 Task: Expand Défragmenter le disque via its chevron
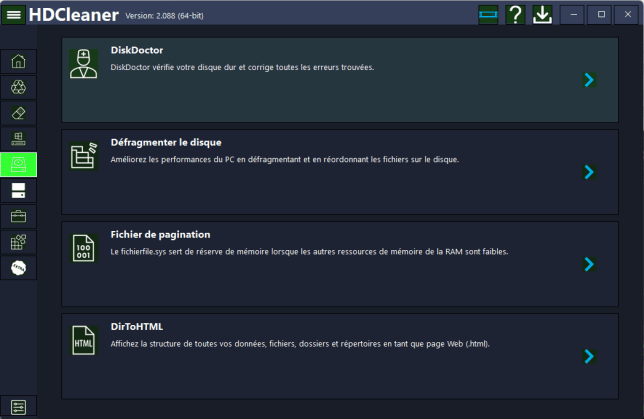pyautogui.click(x=589, y=172)
